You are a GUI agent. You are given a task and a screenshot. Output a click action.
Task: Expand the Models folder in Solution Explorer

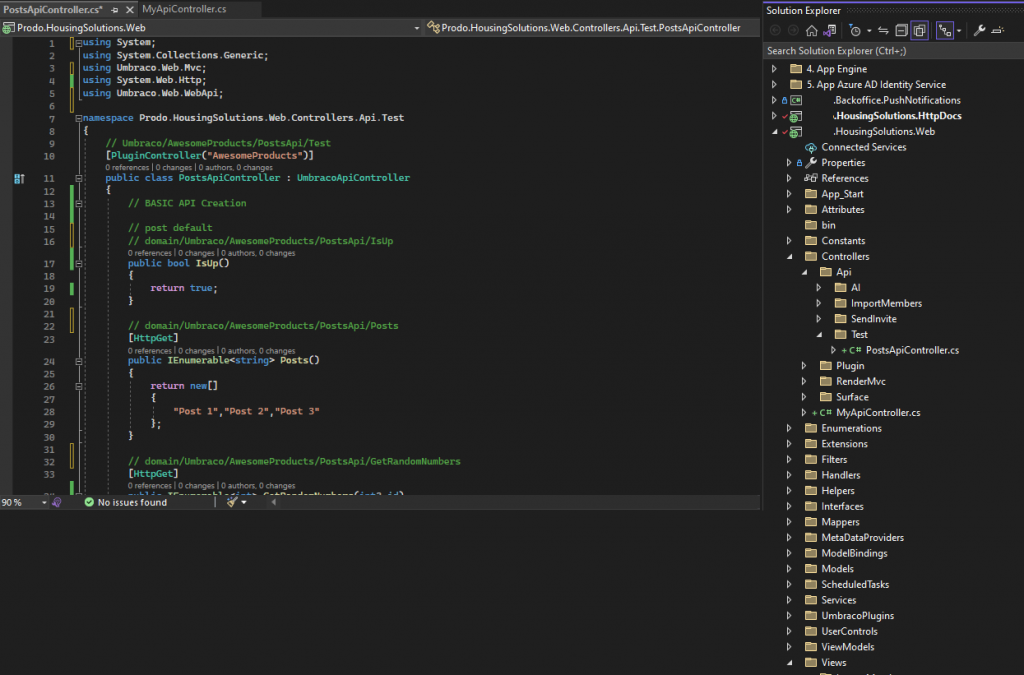click(x=789, y=569)
